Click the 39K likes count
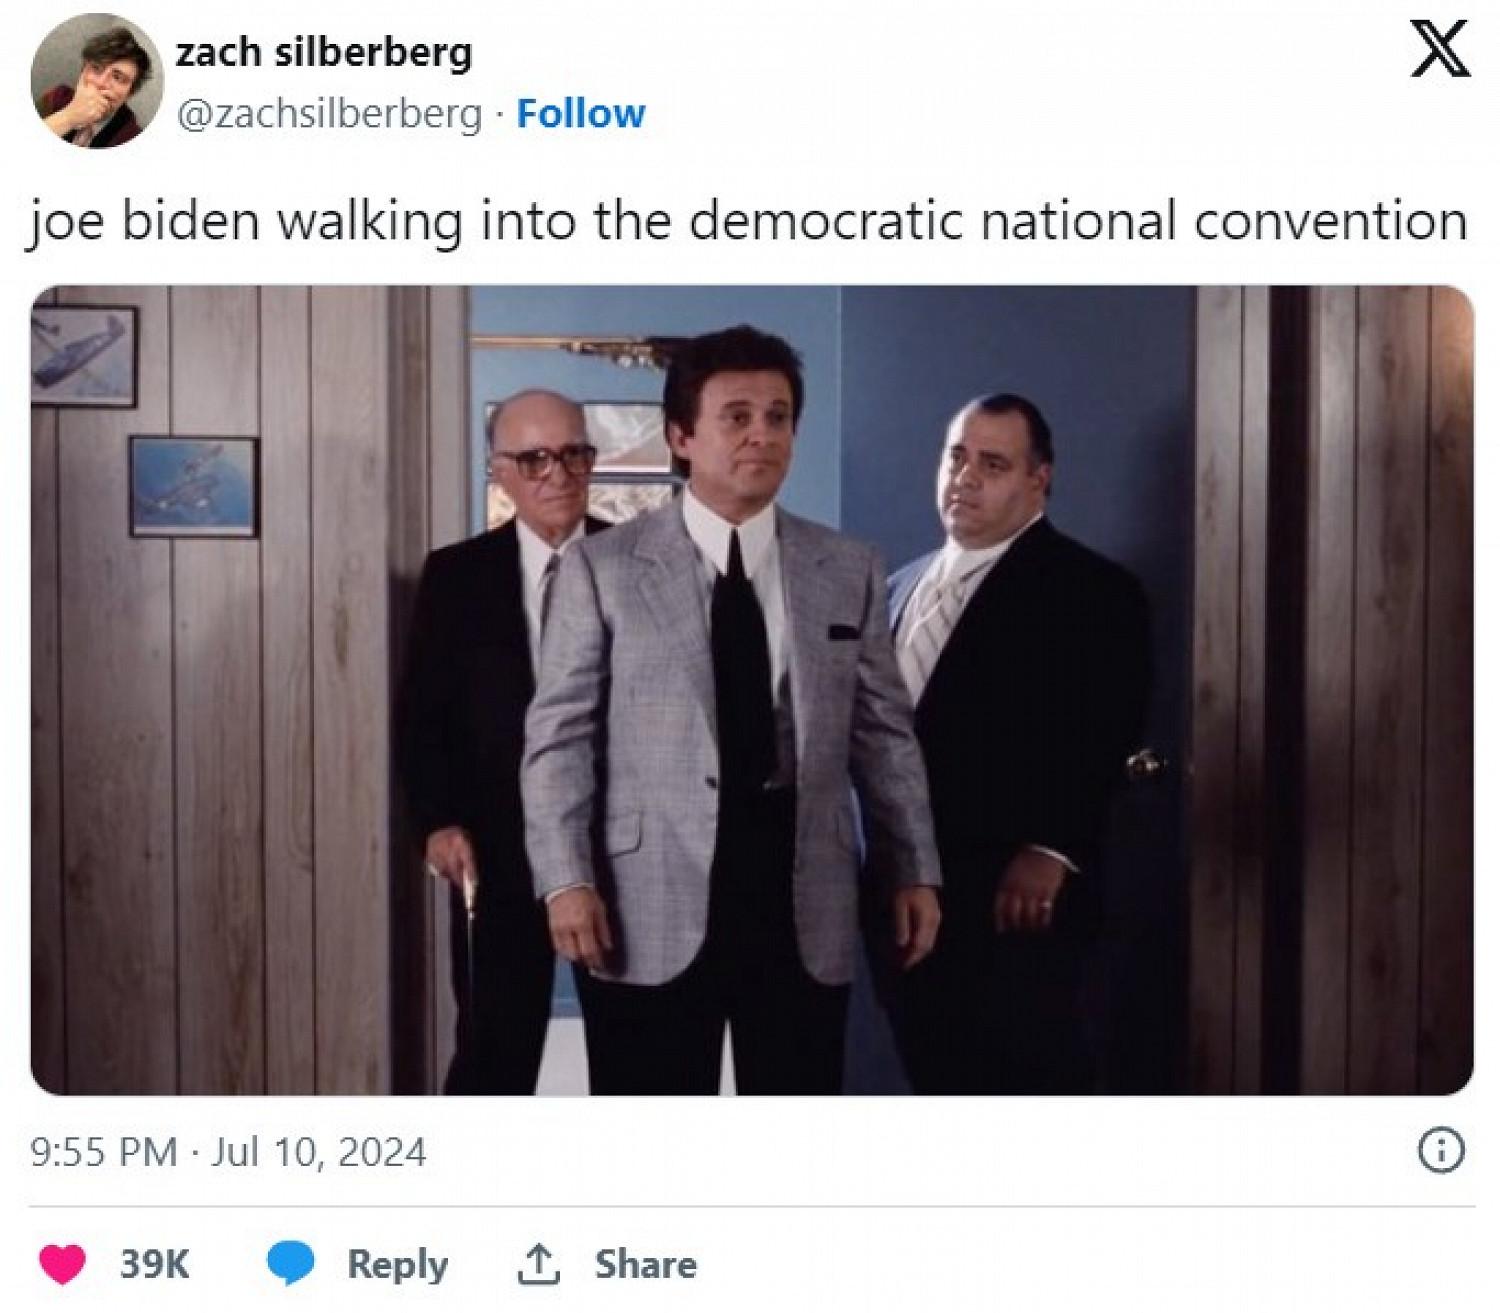This screenshot has height=1313, width=1500. (x=154, y=1264)
